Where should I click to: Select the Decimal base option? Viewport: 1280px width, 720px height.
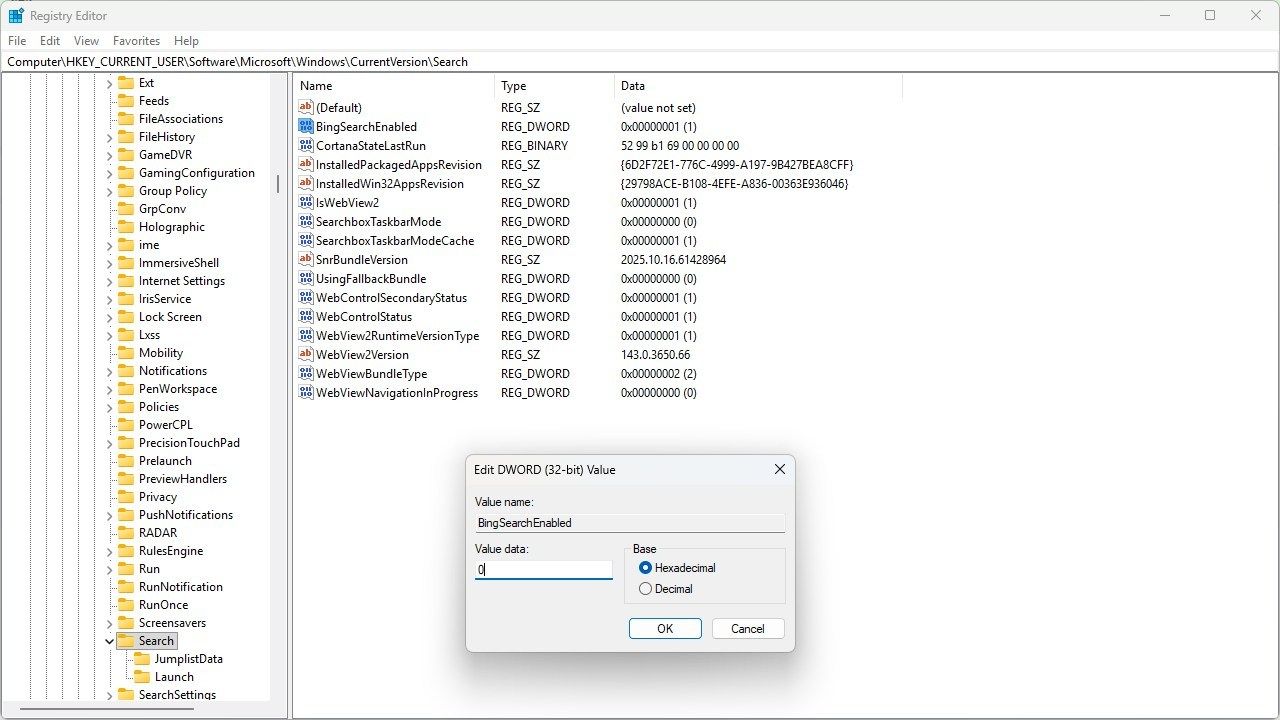(x=645, y=589)
